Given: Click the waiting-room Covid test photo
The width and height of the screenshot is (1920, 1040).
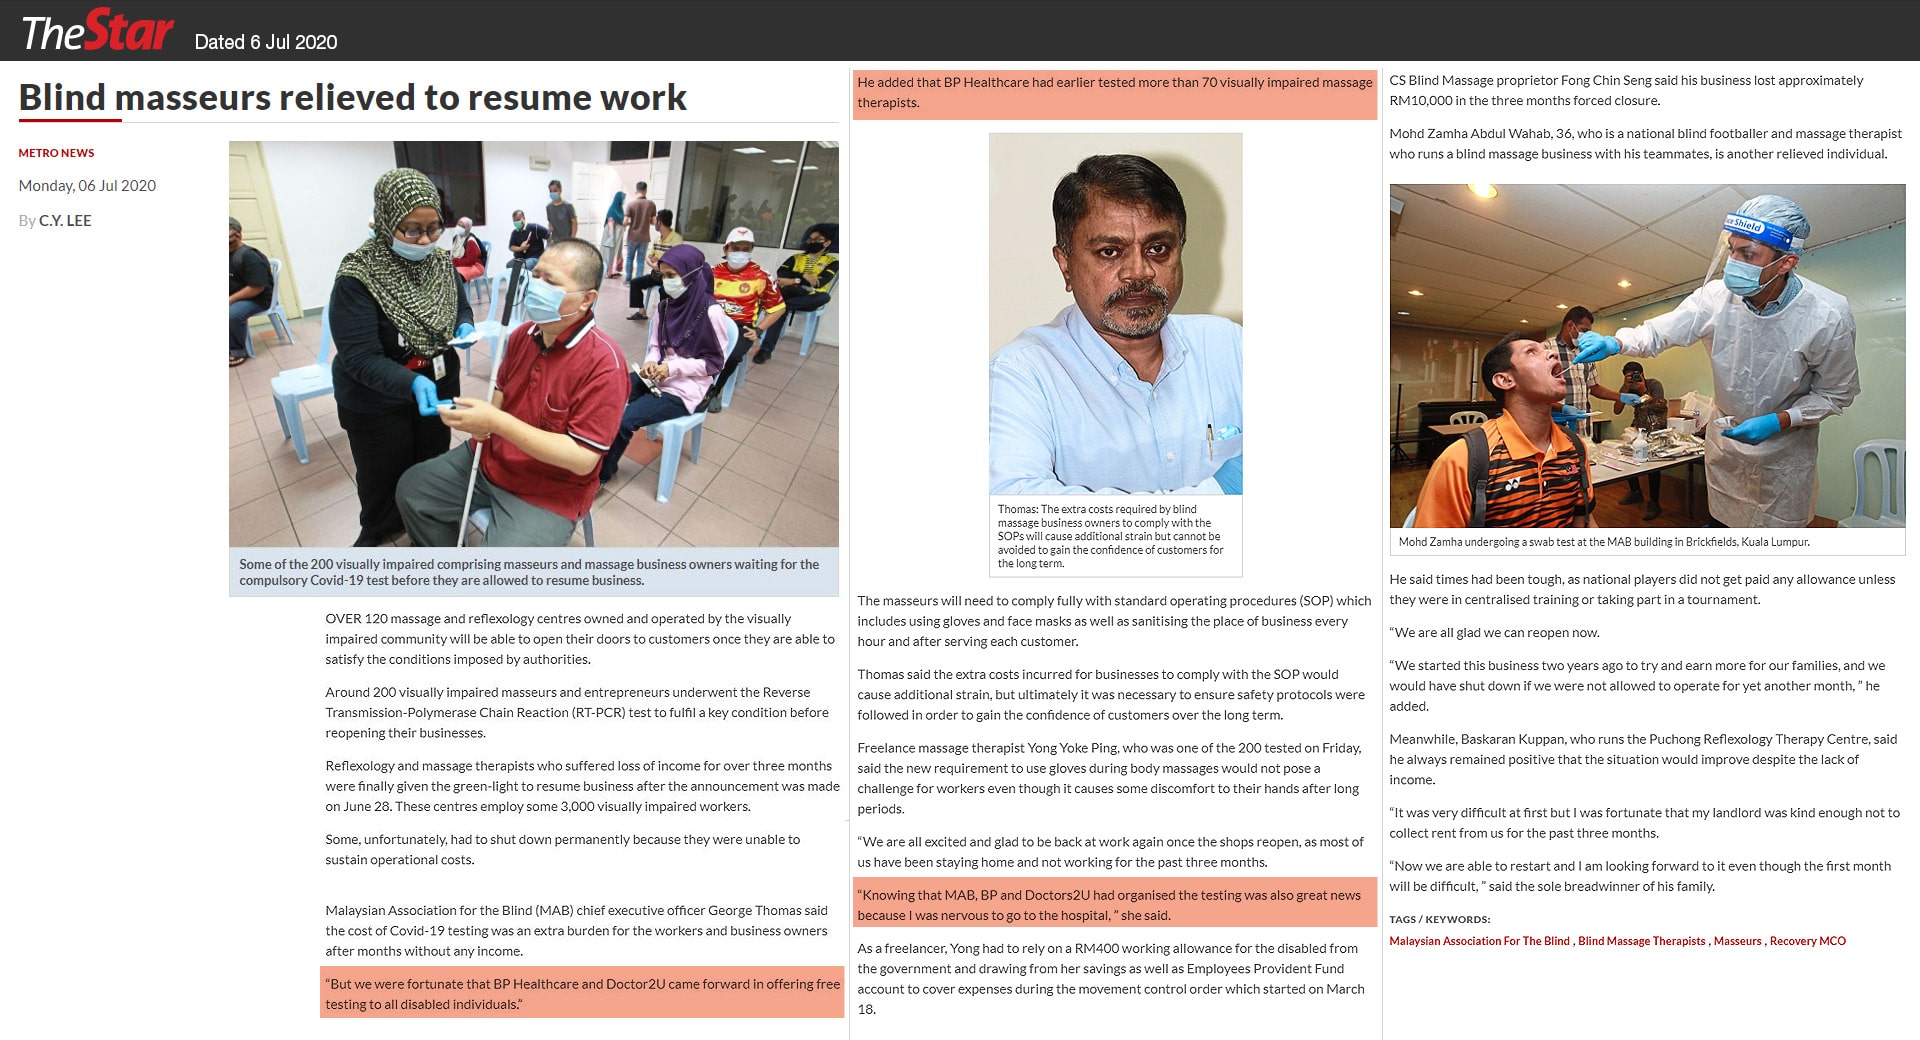Looking at the screenshot, I should click(534, 344).
